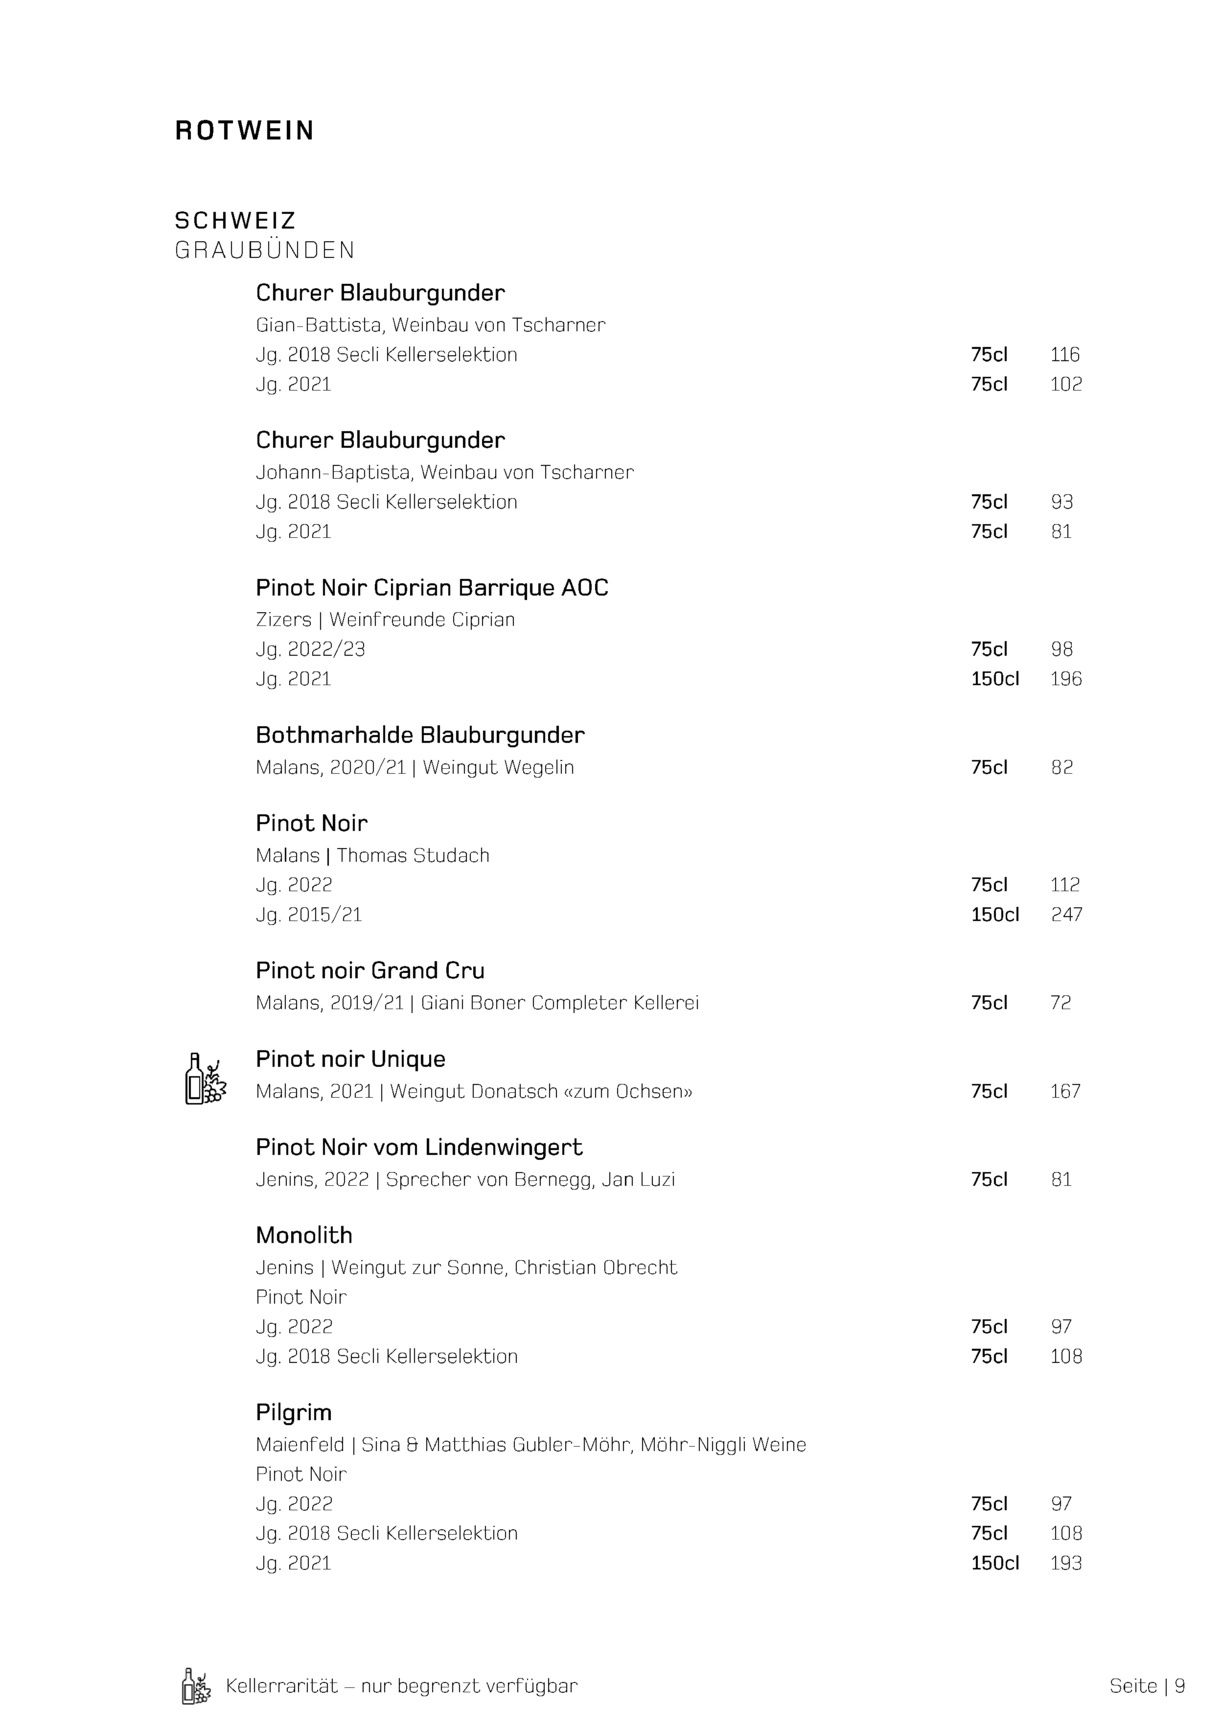Click the ROTWEIN page heading
Screen dimensions: 1222x1728
(245, 131)
